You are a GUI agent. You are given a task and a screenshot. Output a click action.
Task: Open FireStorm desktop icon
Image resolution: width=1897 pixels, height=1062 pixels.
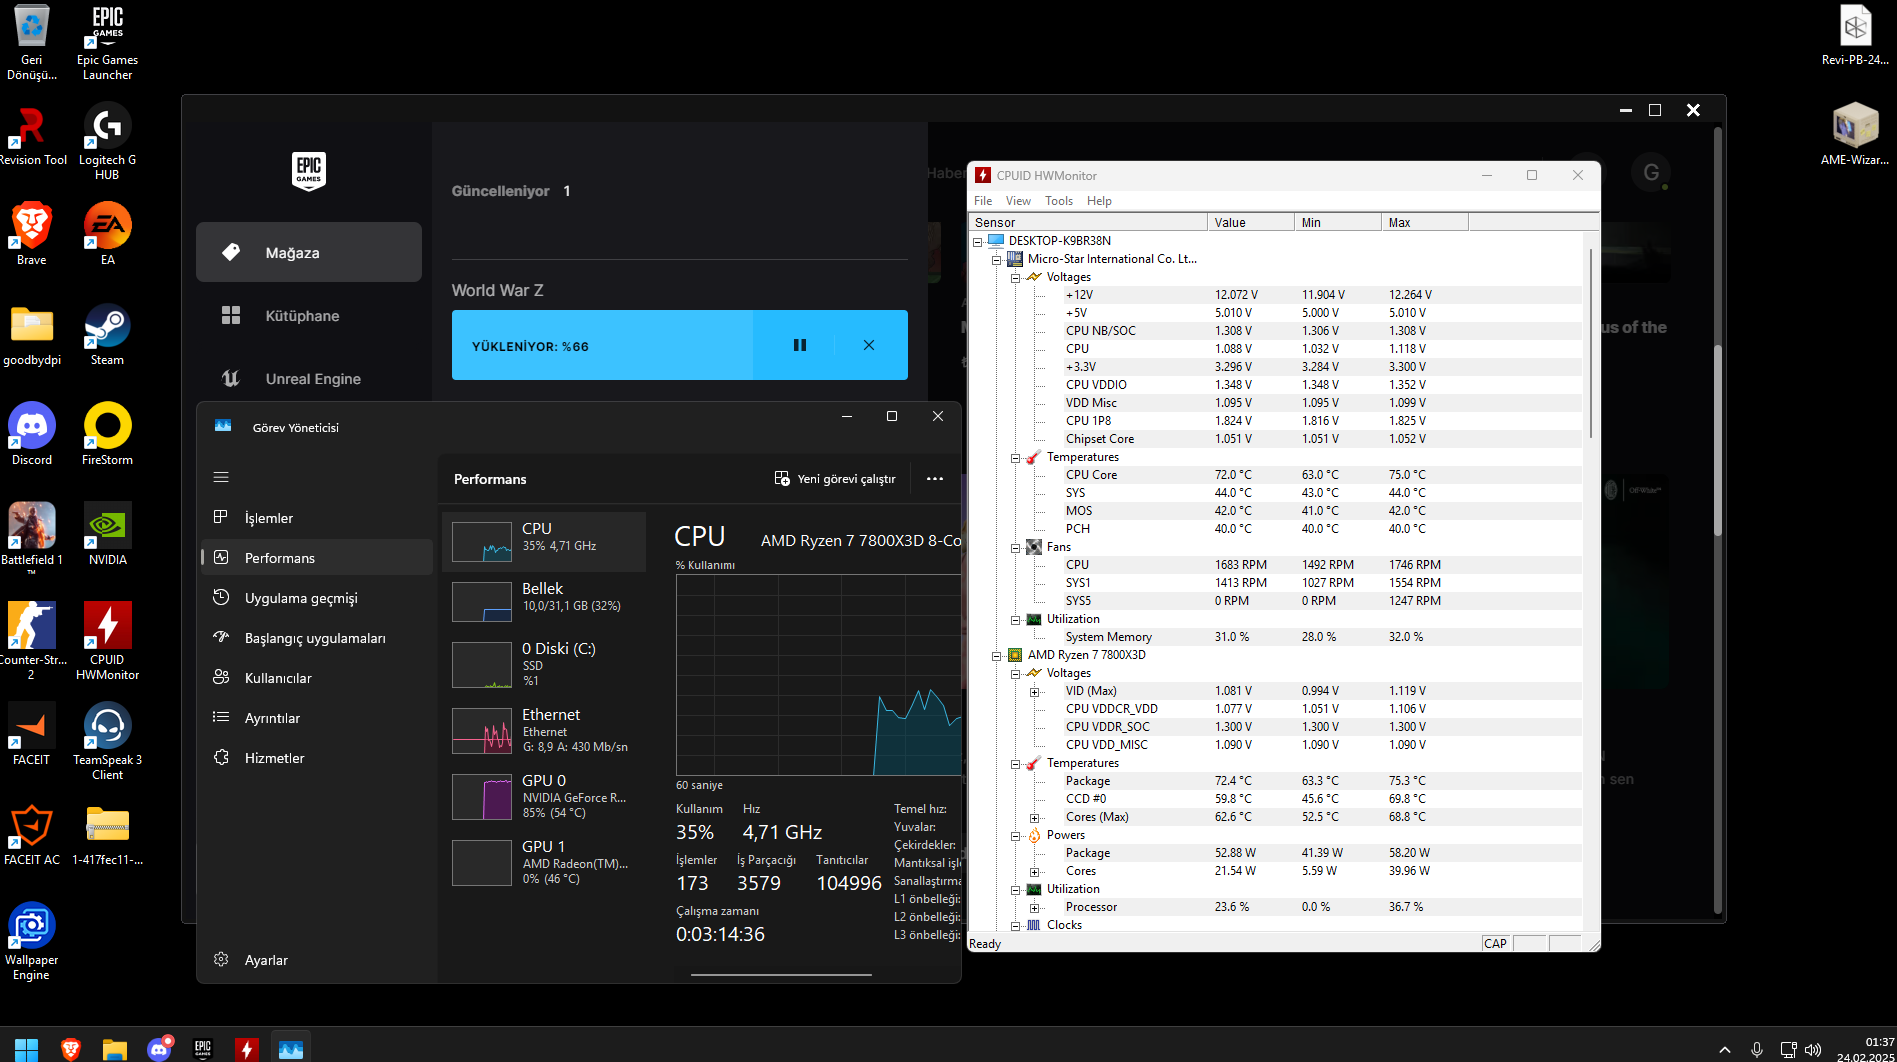tap(107, 434)
